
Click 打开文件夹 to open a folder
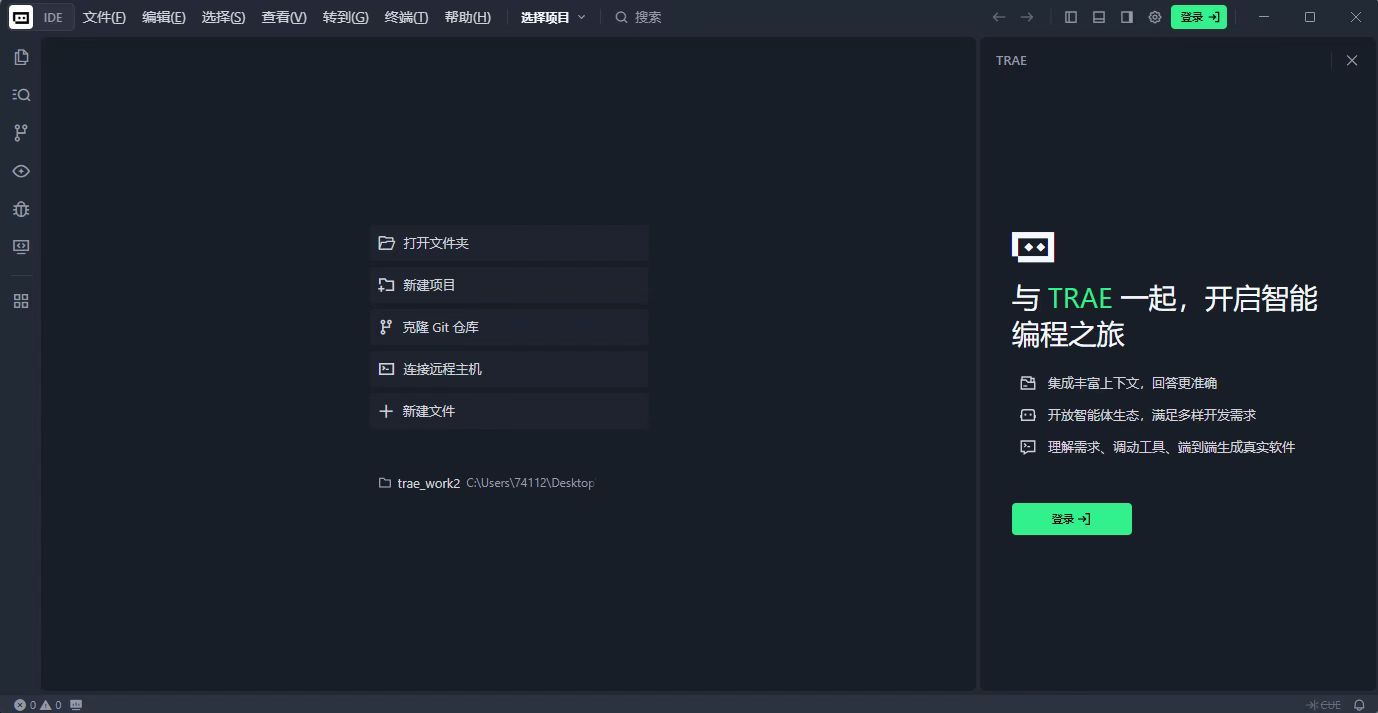[509, 243]
